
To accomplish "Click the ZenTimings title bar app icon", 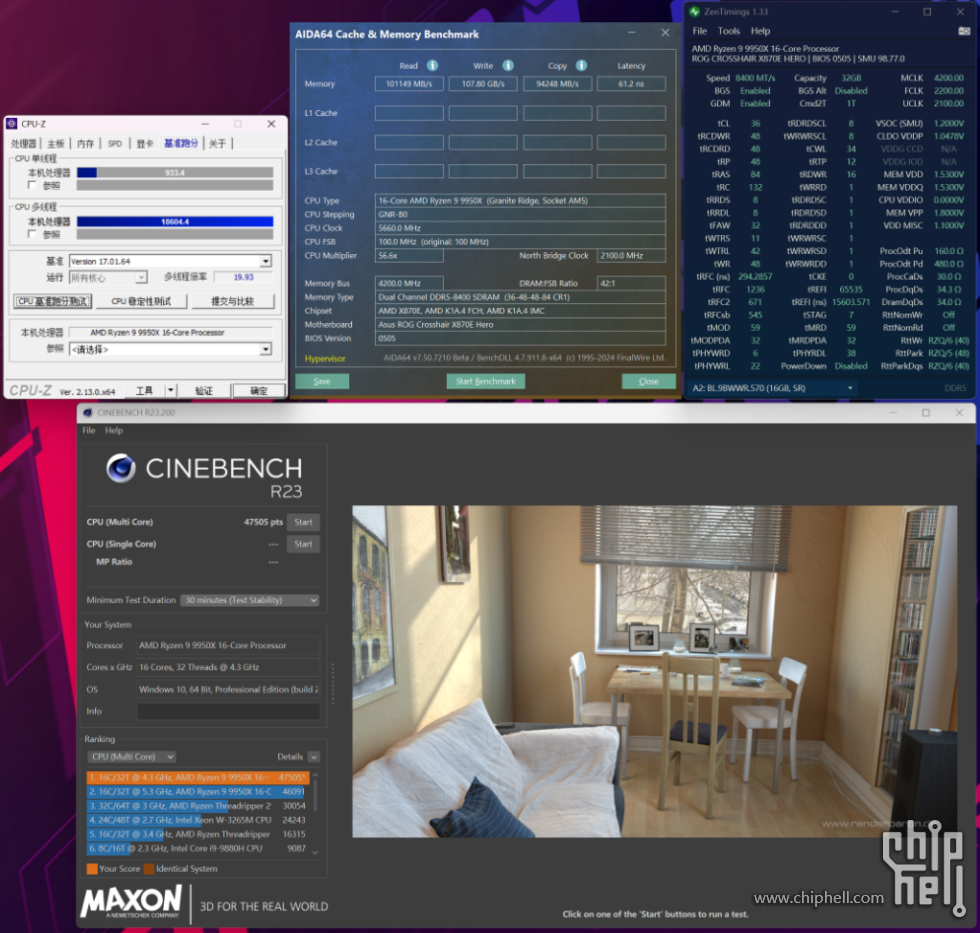I will tap(694, 12).
